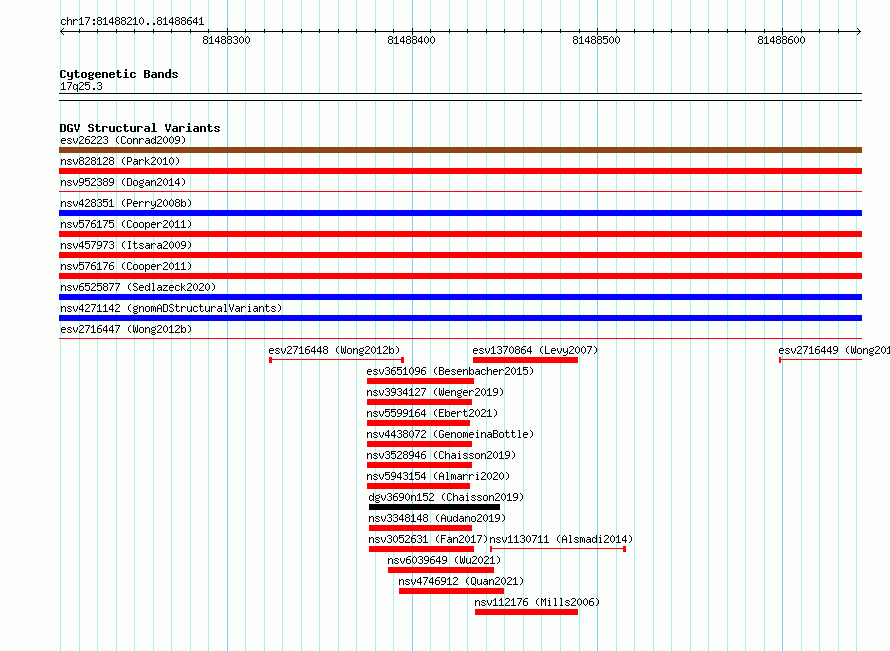The width and height of the screenshot is (890, 651).
Task: Open the second Cooper2011 variant nsv576176
Action: pyautogui.click(x=126, y=266)
